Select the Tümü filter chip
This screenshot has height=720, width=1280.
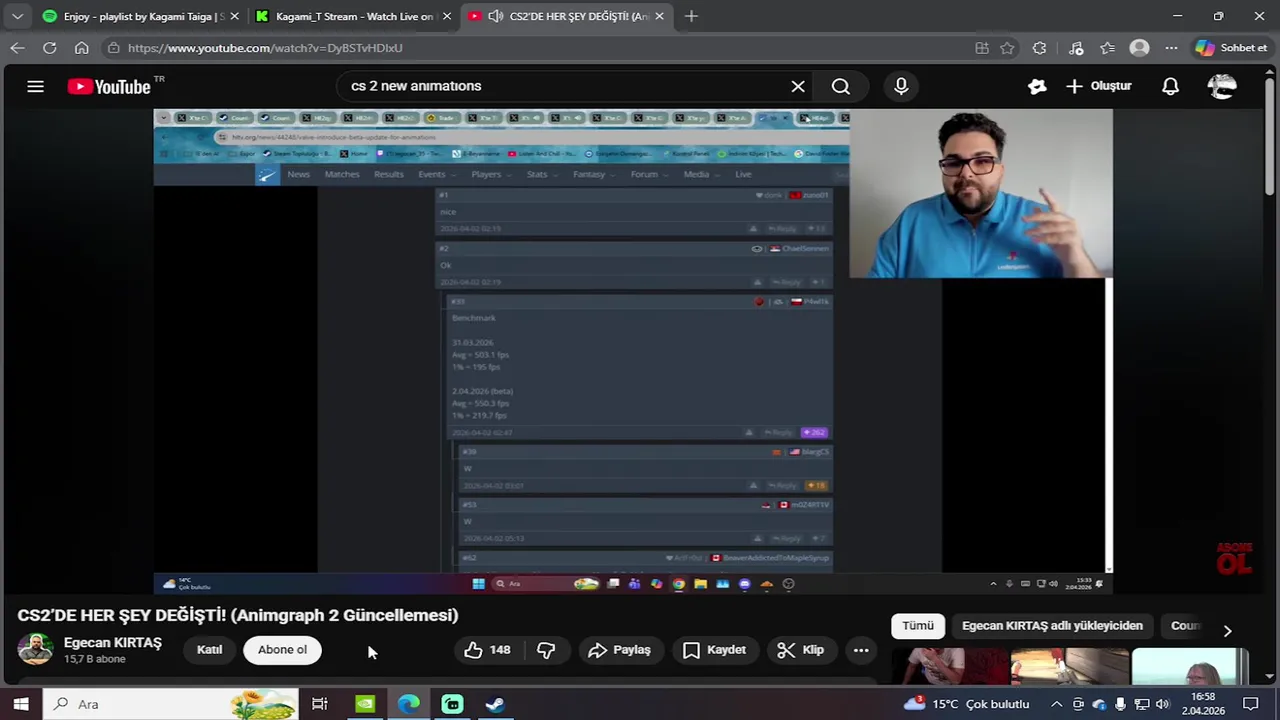pos(917,626)
